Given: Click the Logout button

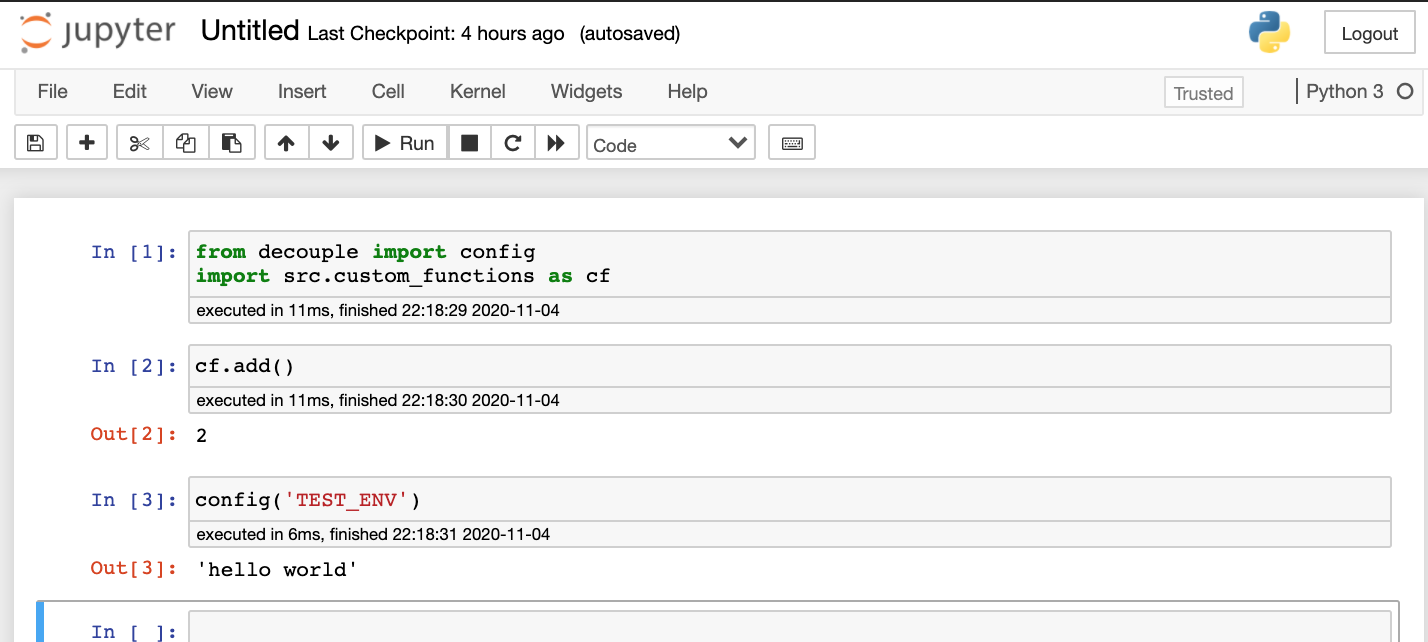Looking at the screenshot, I should point(1369,33).
